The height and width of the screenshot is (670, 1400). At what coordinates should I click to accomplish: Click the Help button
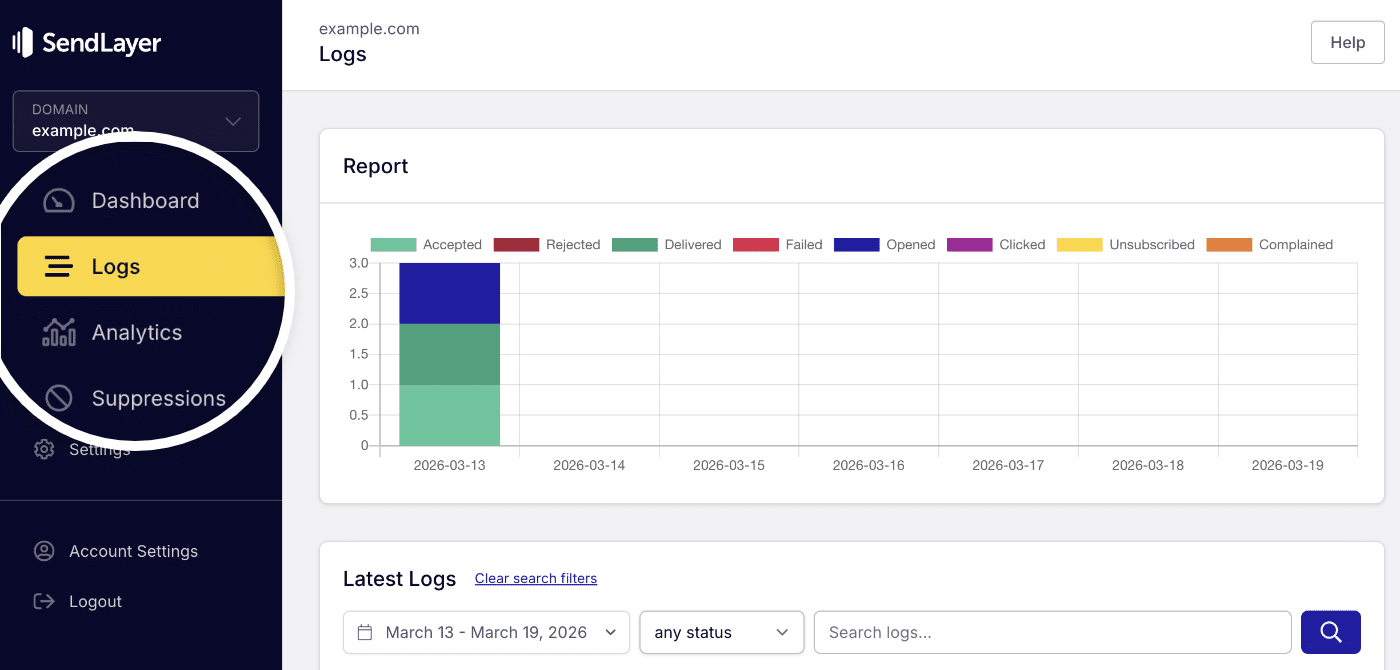[x=1347, y=43]
